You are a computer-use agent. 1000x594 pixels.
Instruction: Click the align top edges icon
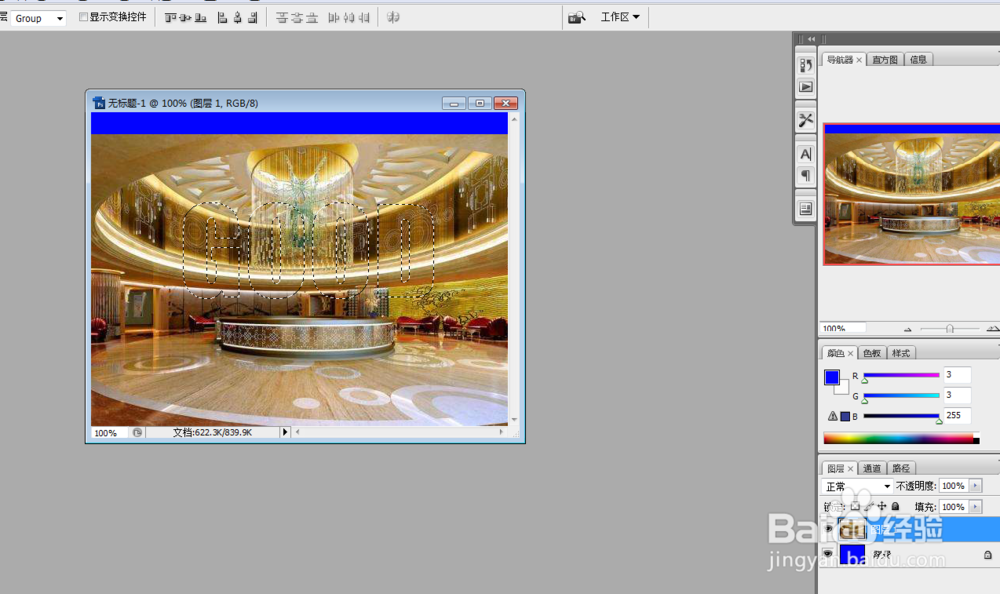(x=170, y=18)
